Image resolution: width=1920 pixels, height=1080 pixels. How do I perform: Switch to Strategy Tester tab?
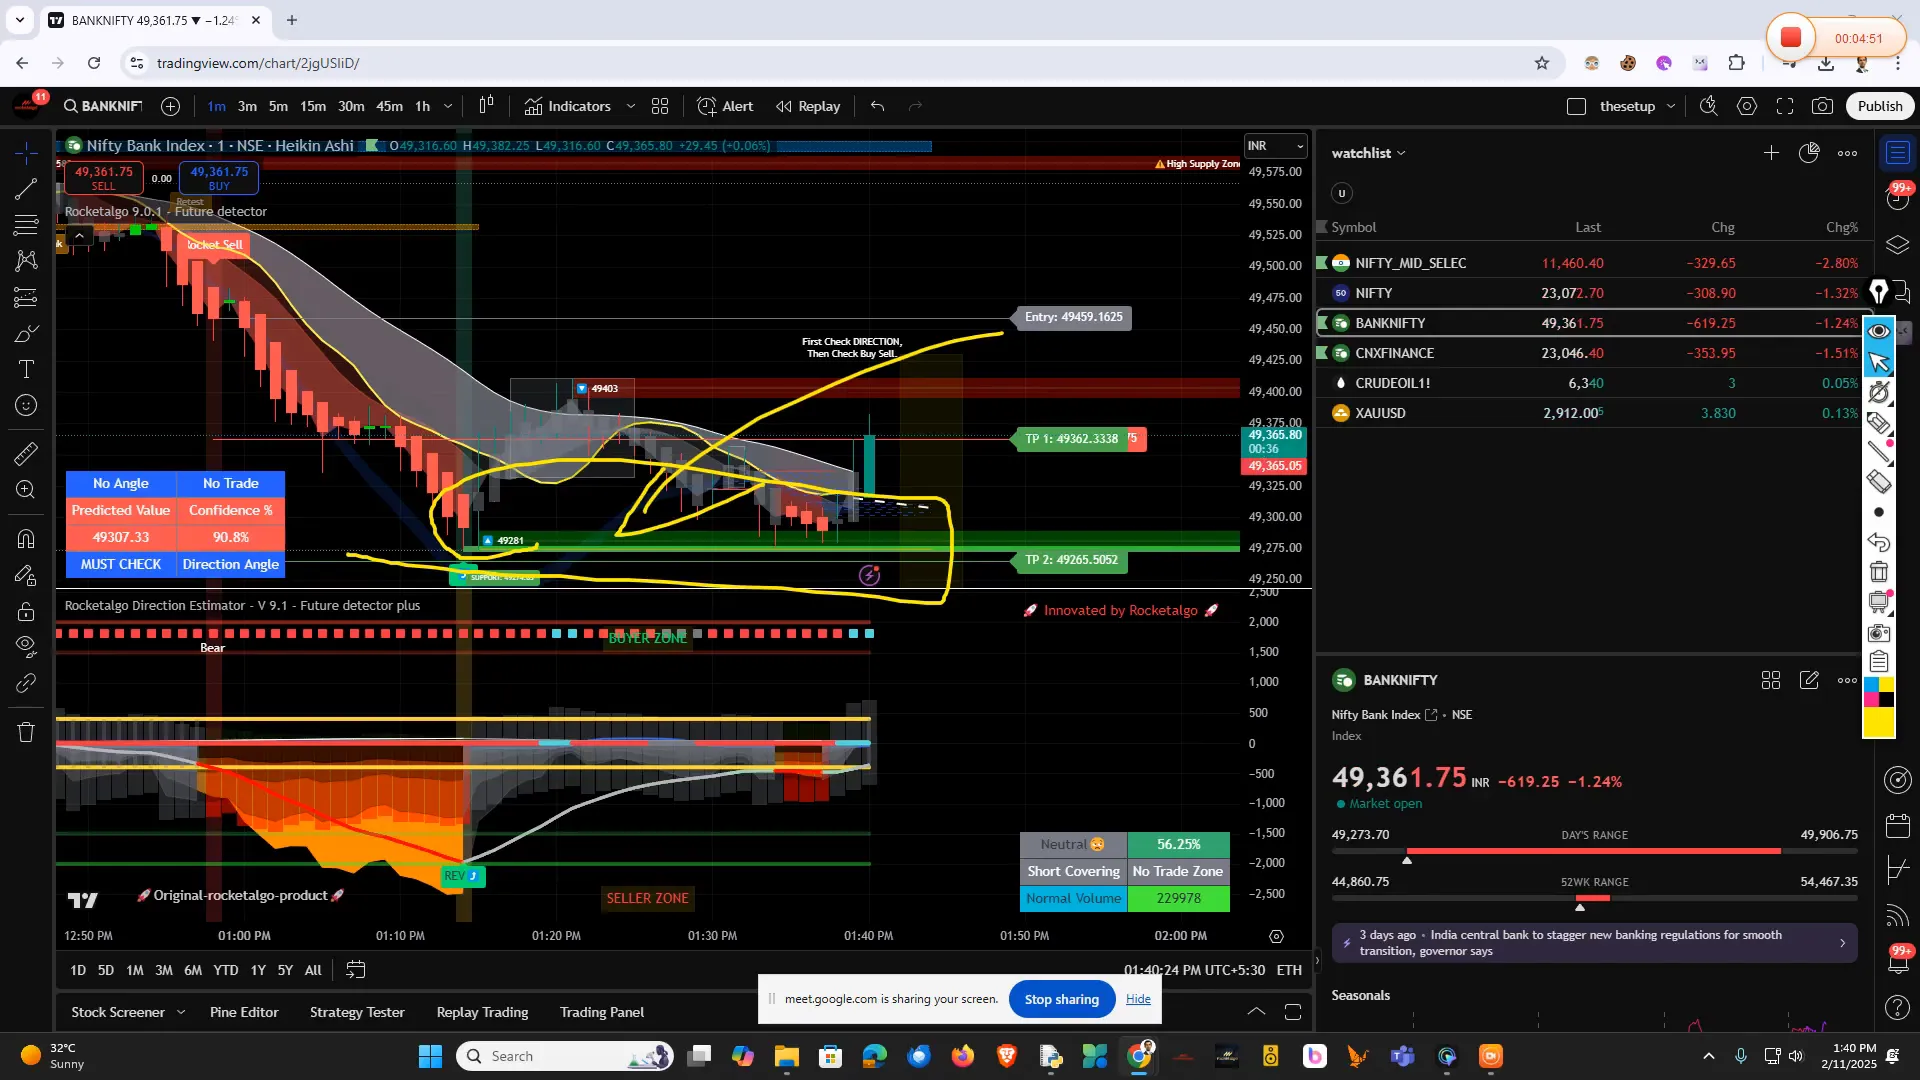click(x=357, y=1012)
